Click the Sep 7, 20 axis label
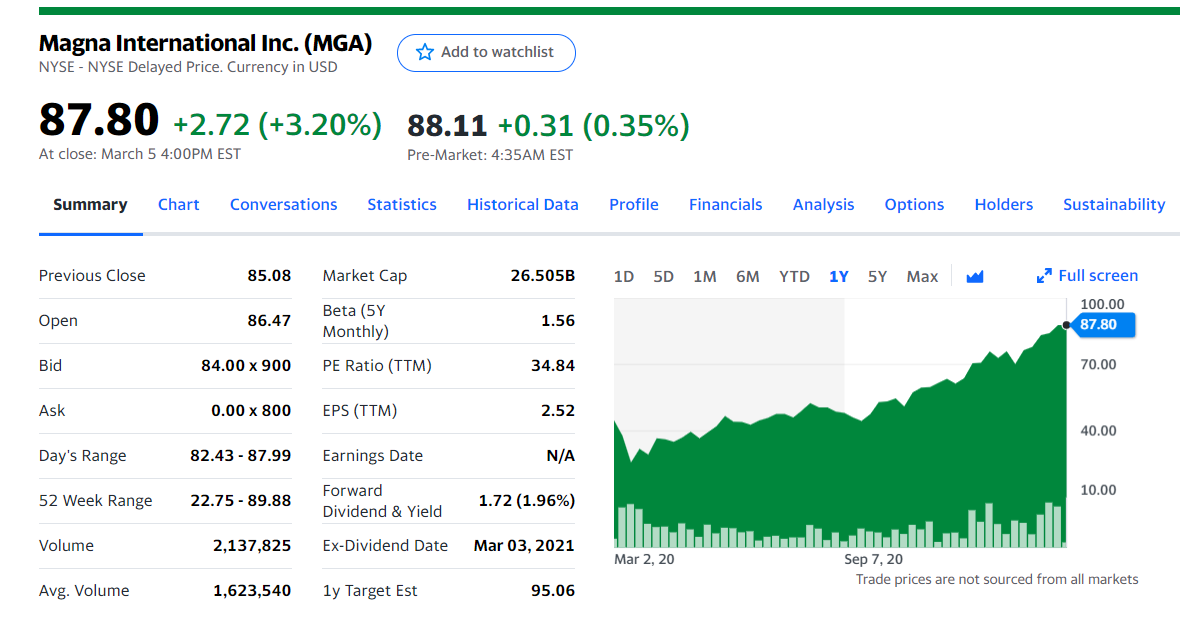The image size is (1180, 635). pos(873,559)
